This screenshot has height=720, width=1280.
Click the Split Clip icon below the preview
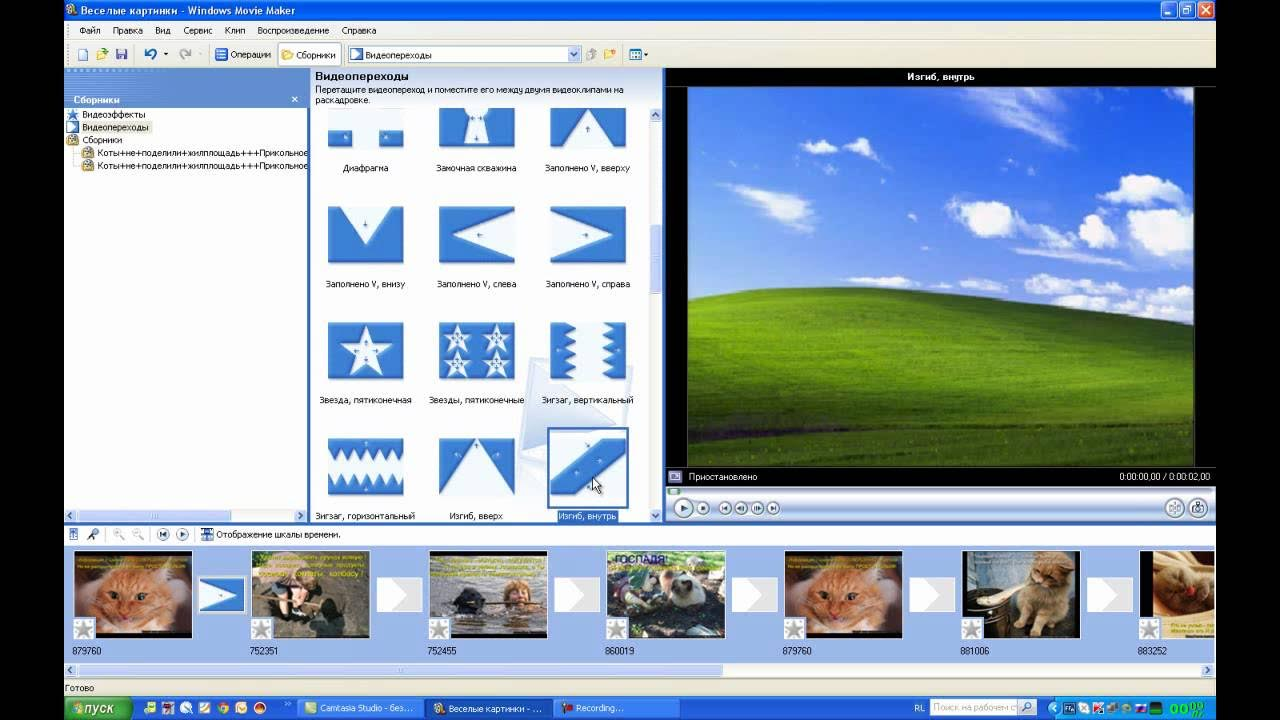point(1175,508)
